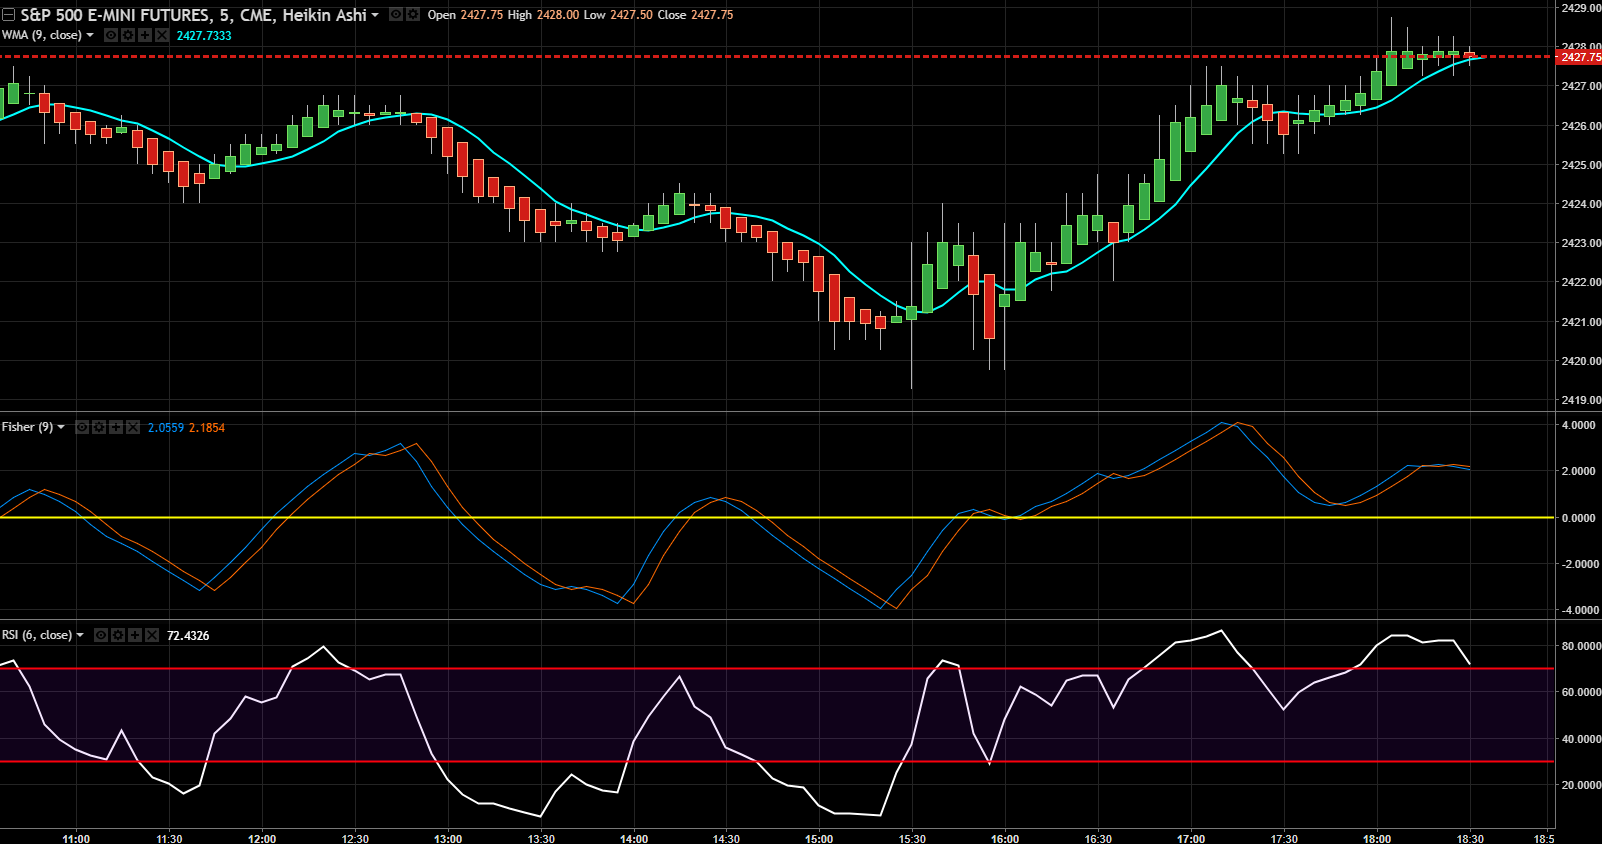Click the plus icon next to RSI
The width and height of the screenshot is (1602, 844).
click(x=135, y=635)
